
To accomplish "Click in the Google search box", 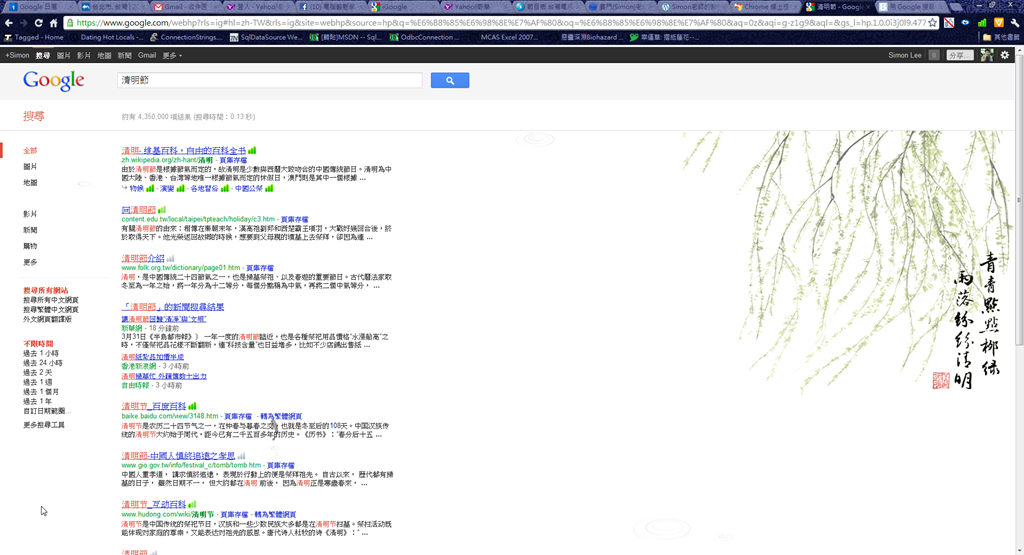I will tap(270, 80).
